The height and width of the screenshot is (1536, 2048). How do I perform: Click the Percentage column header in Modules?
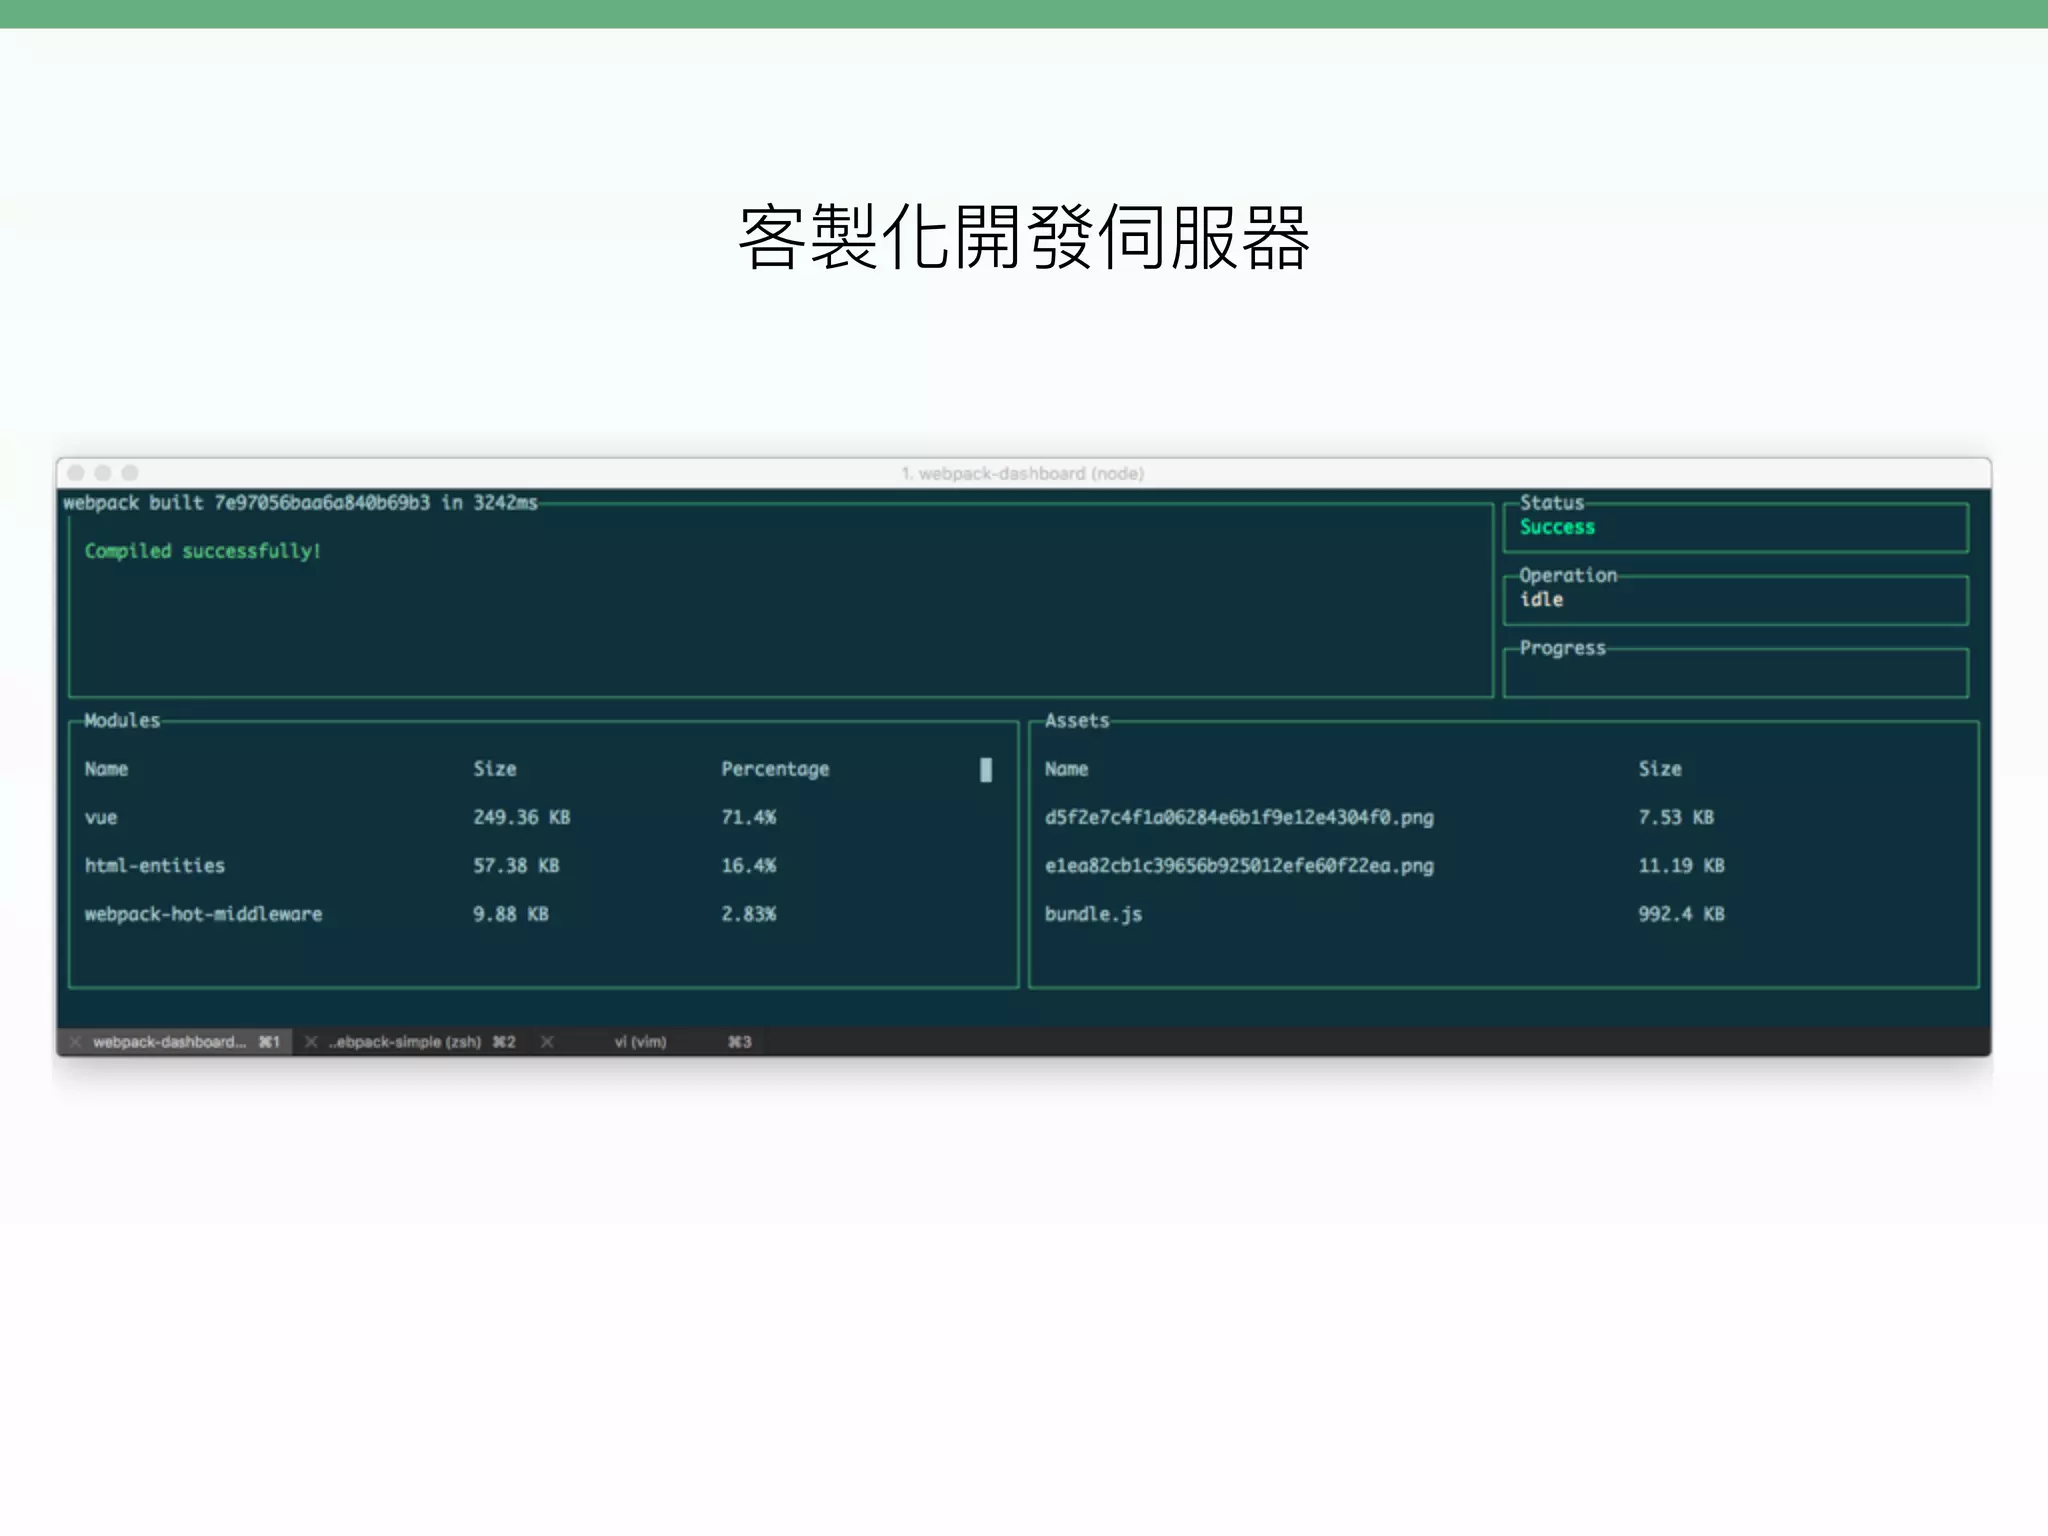pyautogui.click(x=775, y=769)
